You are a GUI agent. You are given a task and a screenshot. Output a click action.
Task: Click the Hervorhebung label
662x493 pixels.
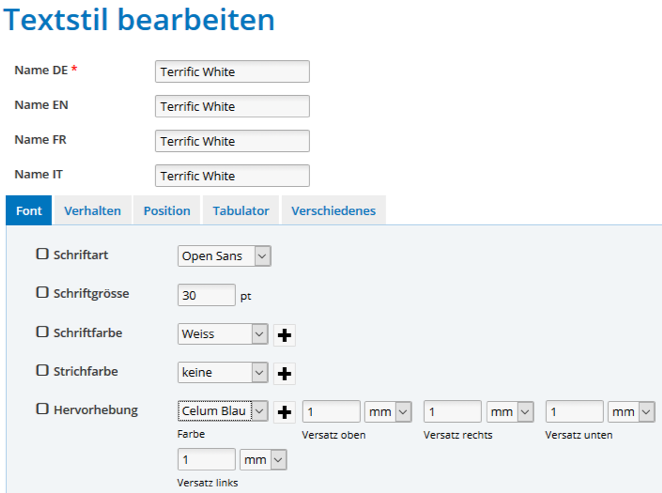(96, 410)
